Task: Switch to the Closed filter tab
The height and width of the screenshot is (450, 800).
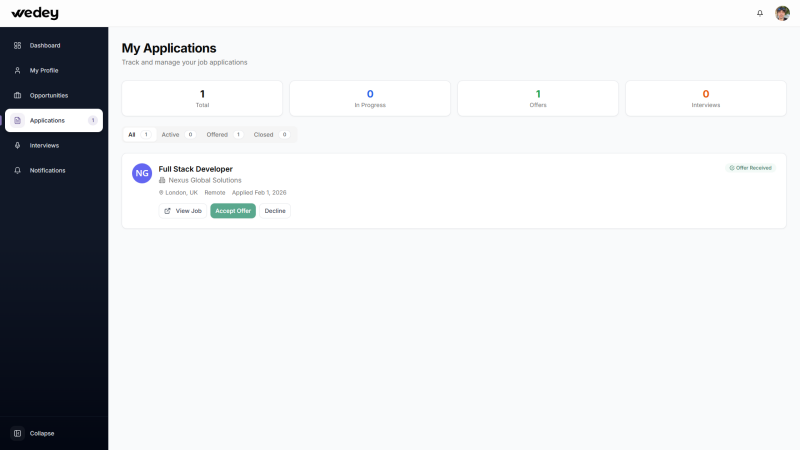Action: point(270,134)
